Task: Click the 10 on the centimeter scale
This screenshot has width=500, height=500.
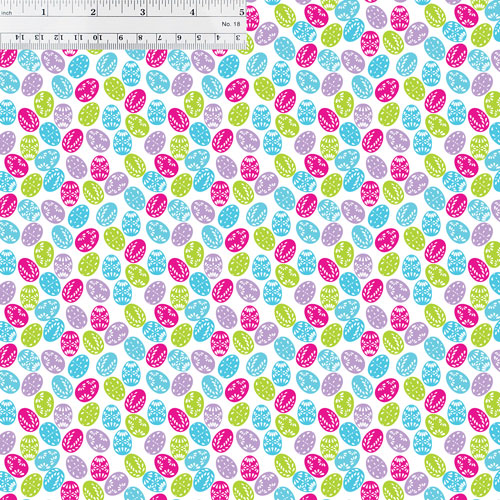Action: click(98, 38)
